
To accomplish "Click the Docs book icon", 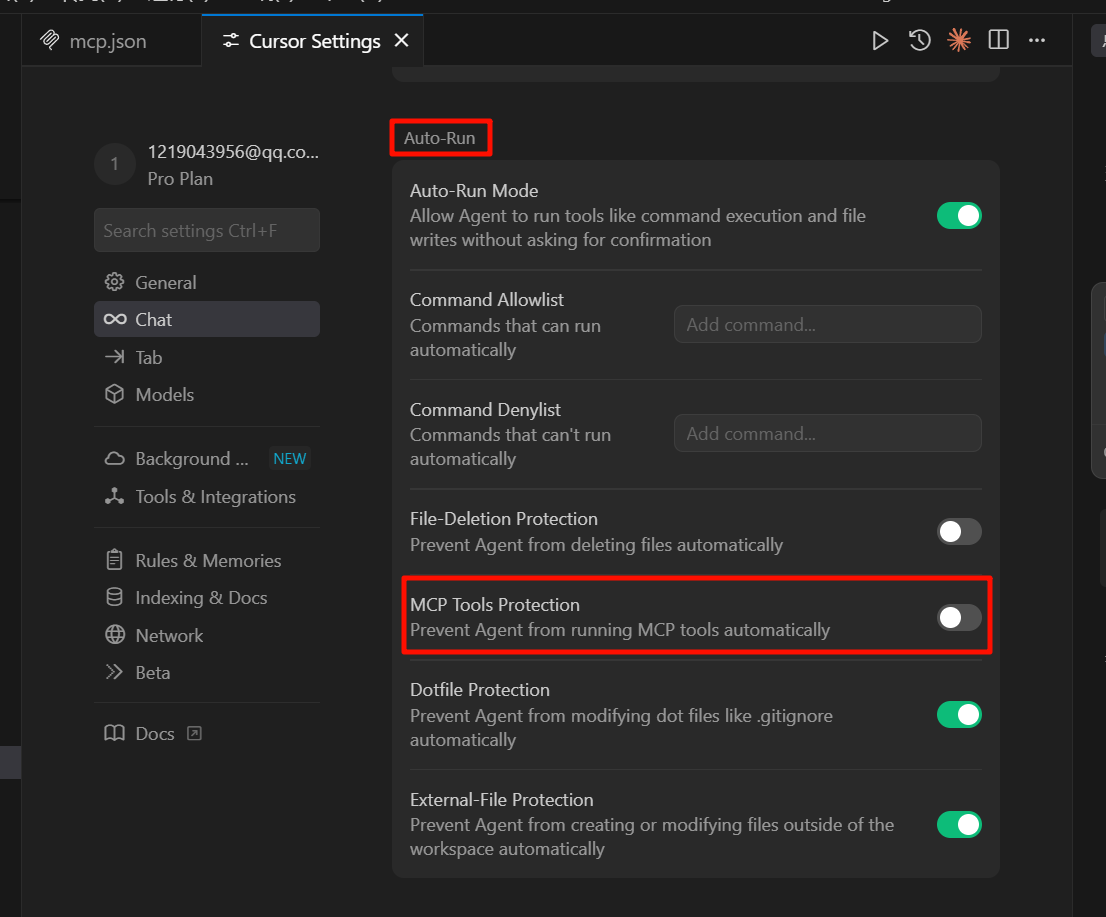I will 114,733.
